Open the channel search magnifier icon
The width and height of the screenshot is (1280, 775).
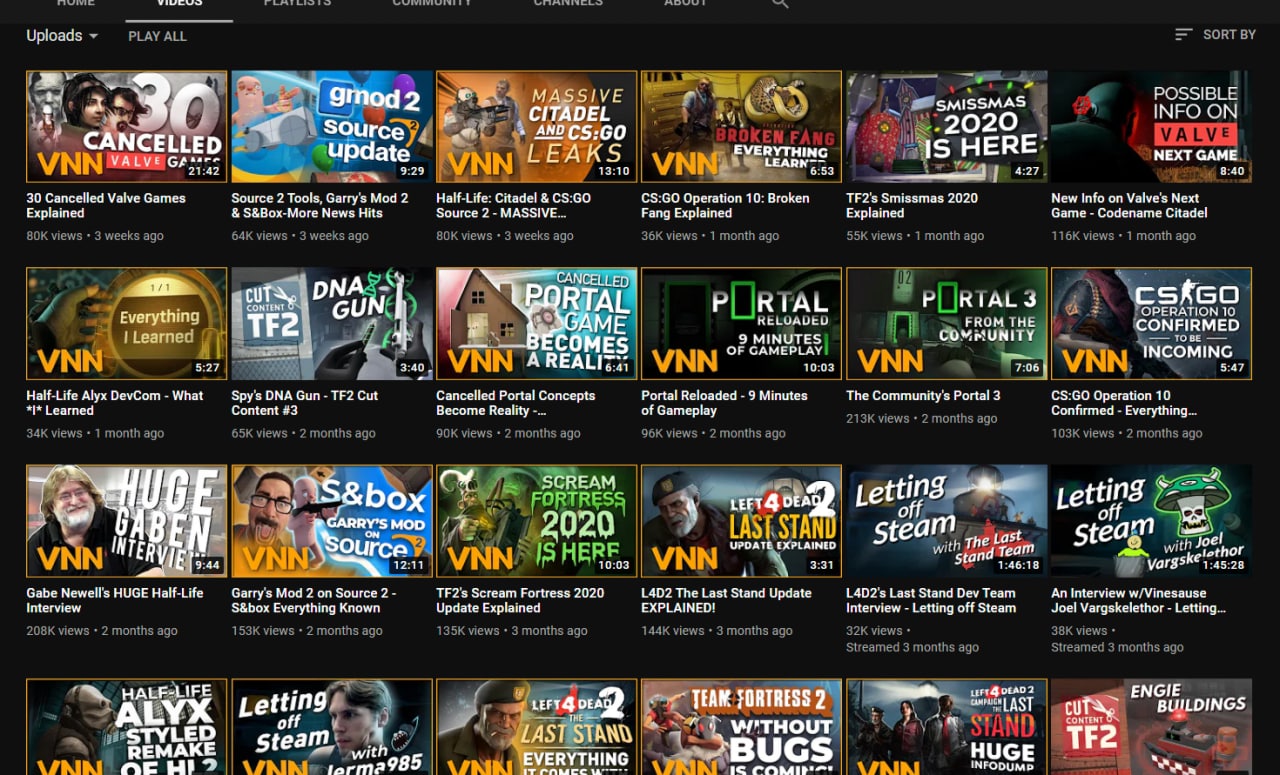pyautogui.click(x=781, y=4)
